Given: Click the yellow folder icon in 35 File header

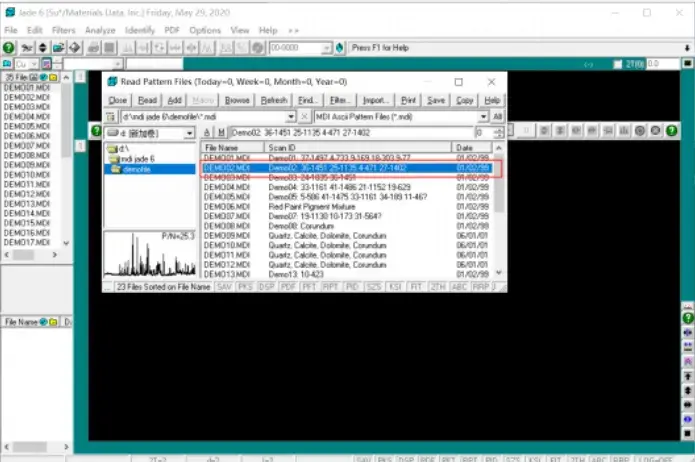Looking at the screenshot, I should point(54,77).
